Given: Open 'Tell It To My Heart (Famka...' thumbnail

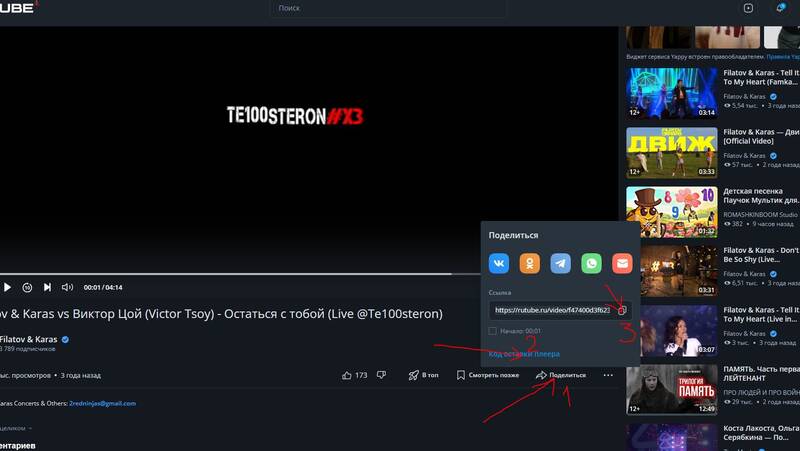Looking at the screenshot, I should click(x=671, y=93).
